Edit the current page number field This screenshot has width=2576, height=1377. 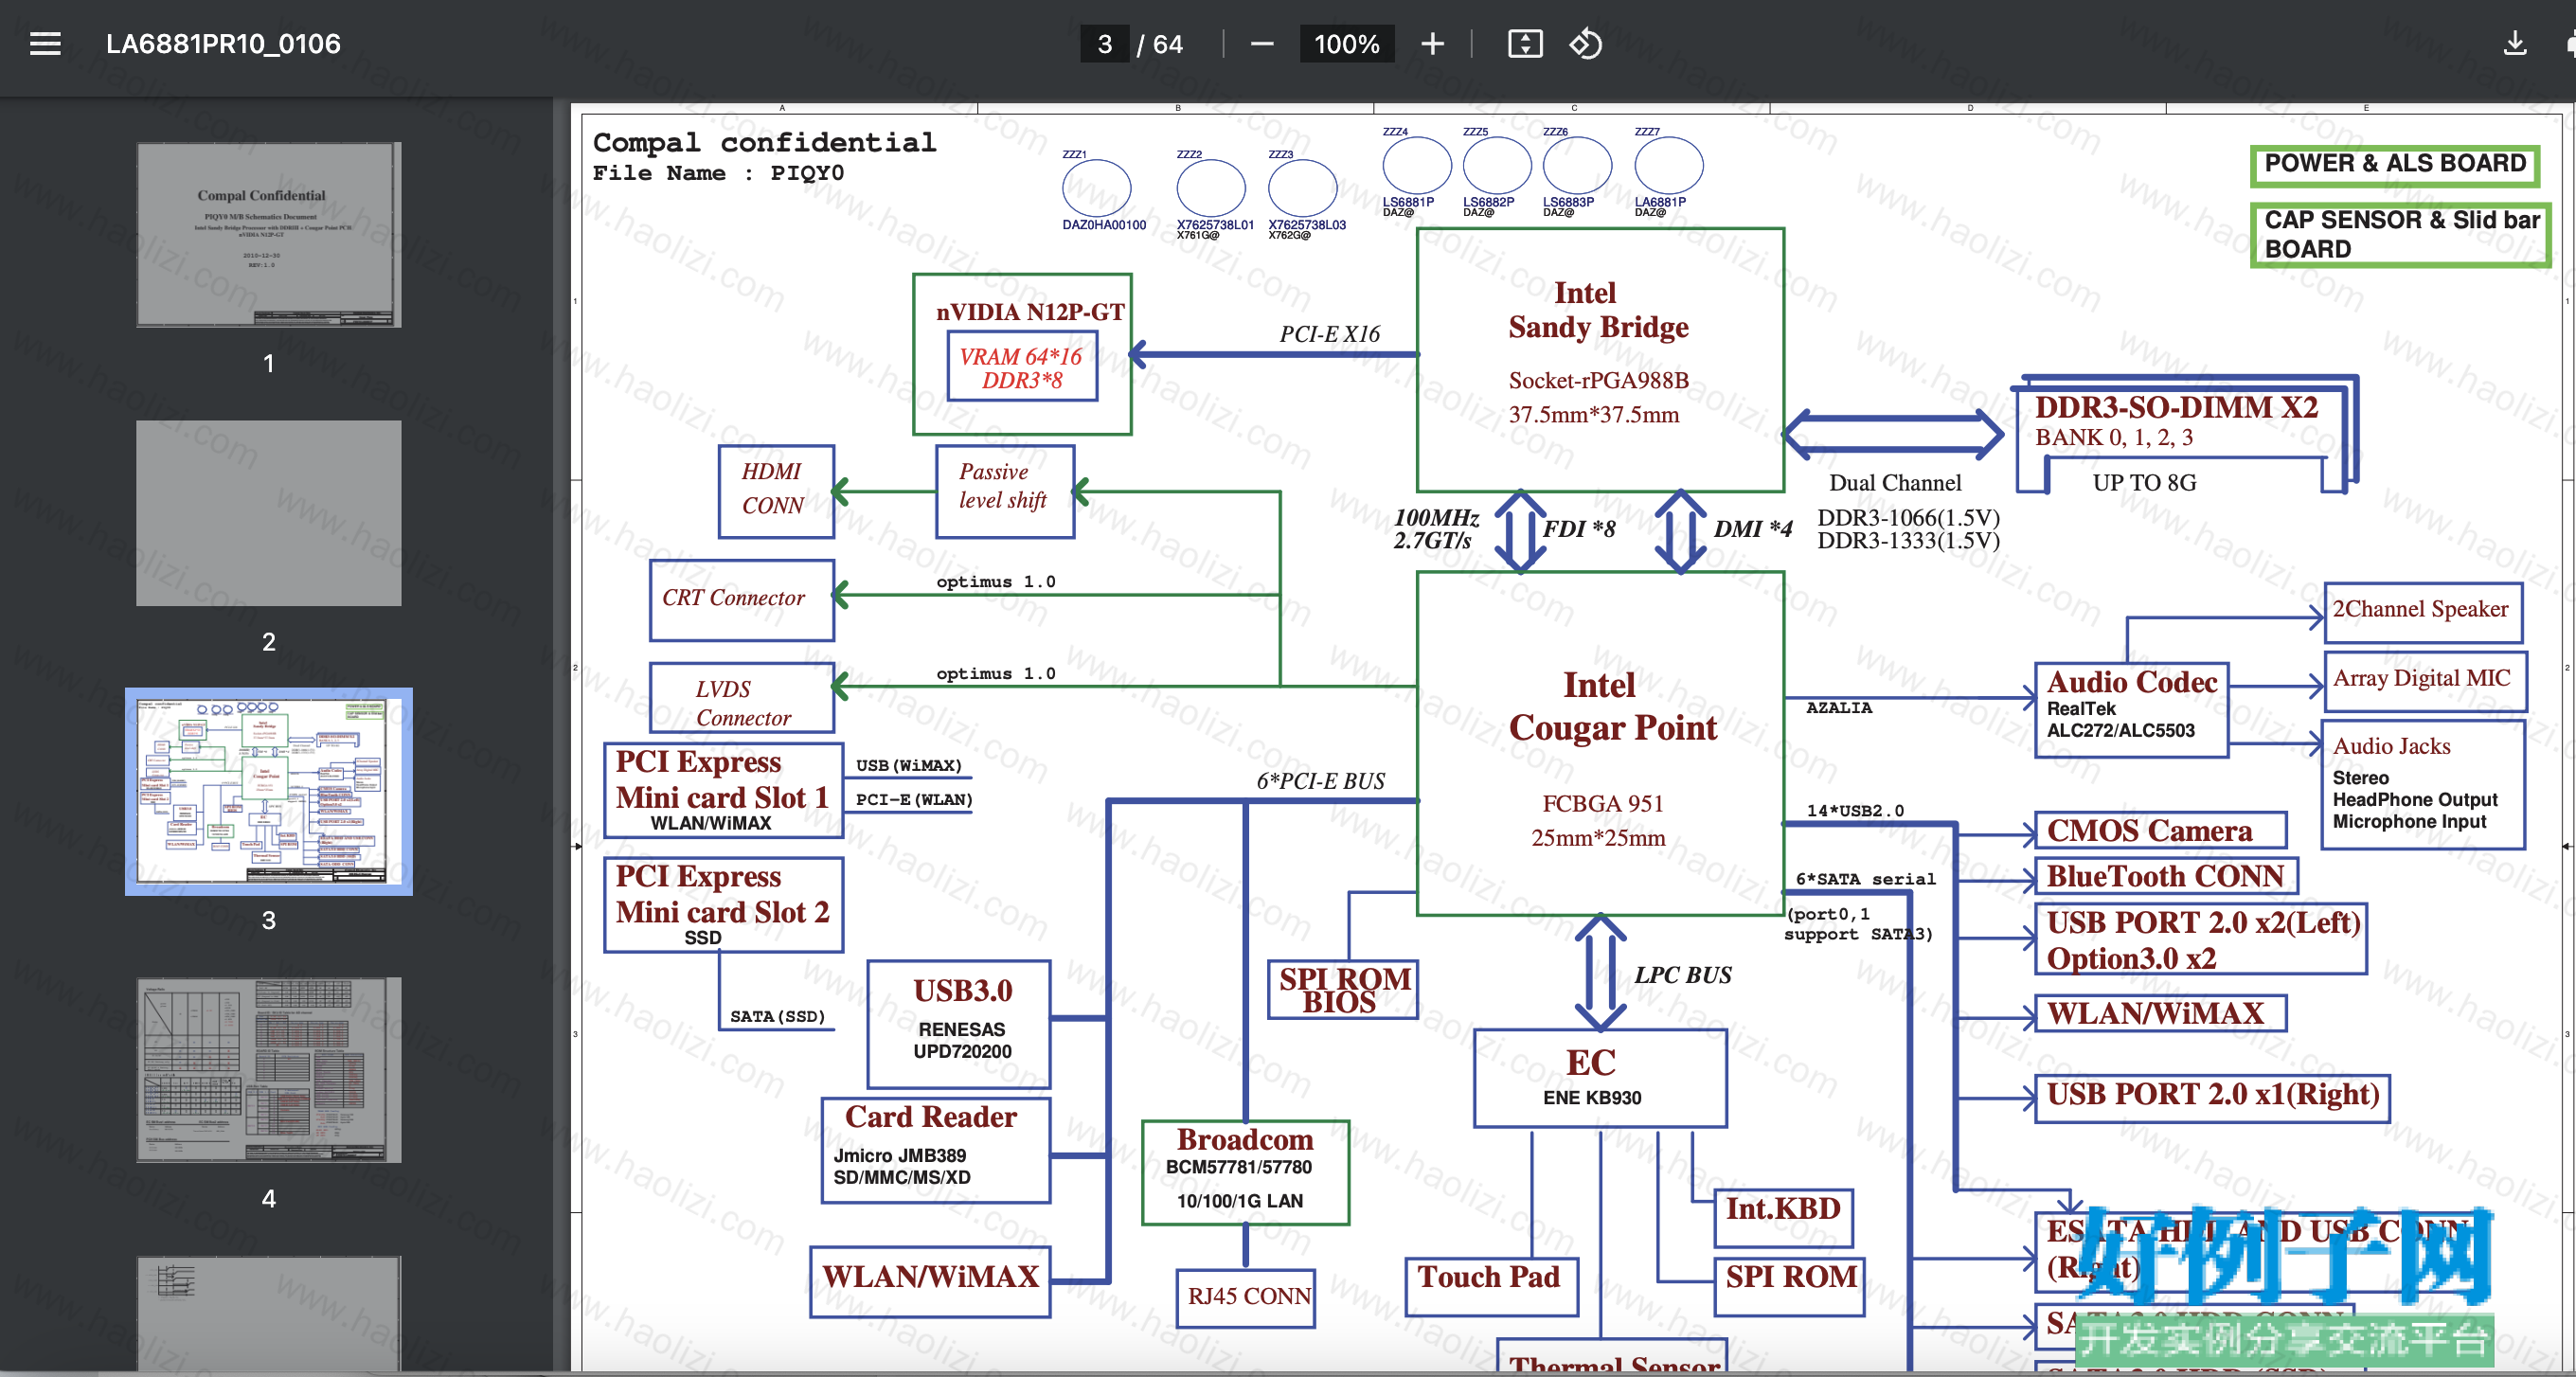[x=1105, y=44]
